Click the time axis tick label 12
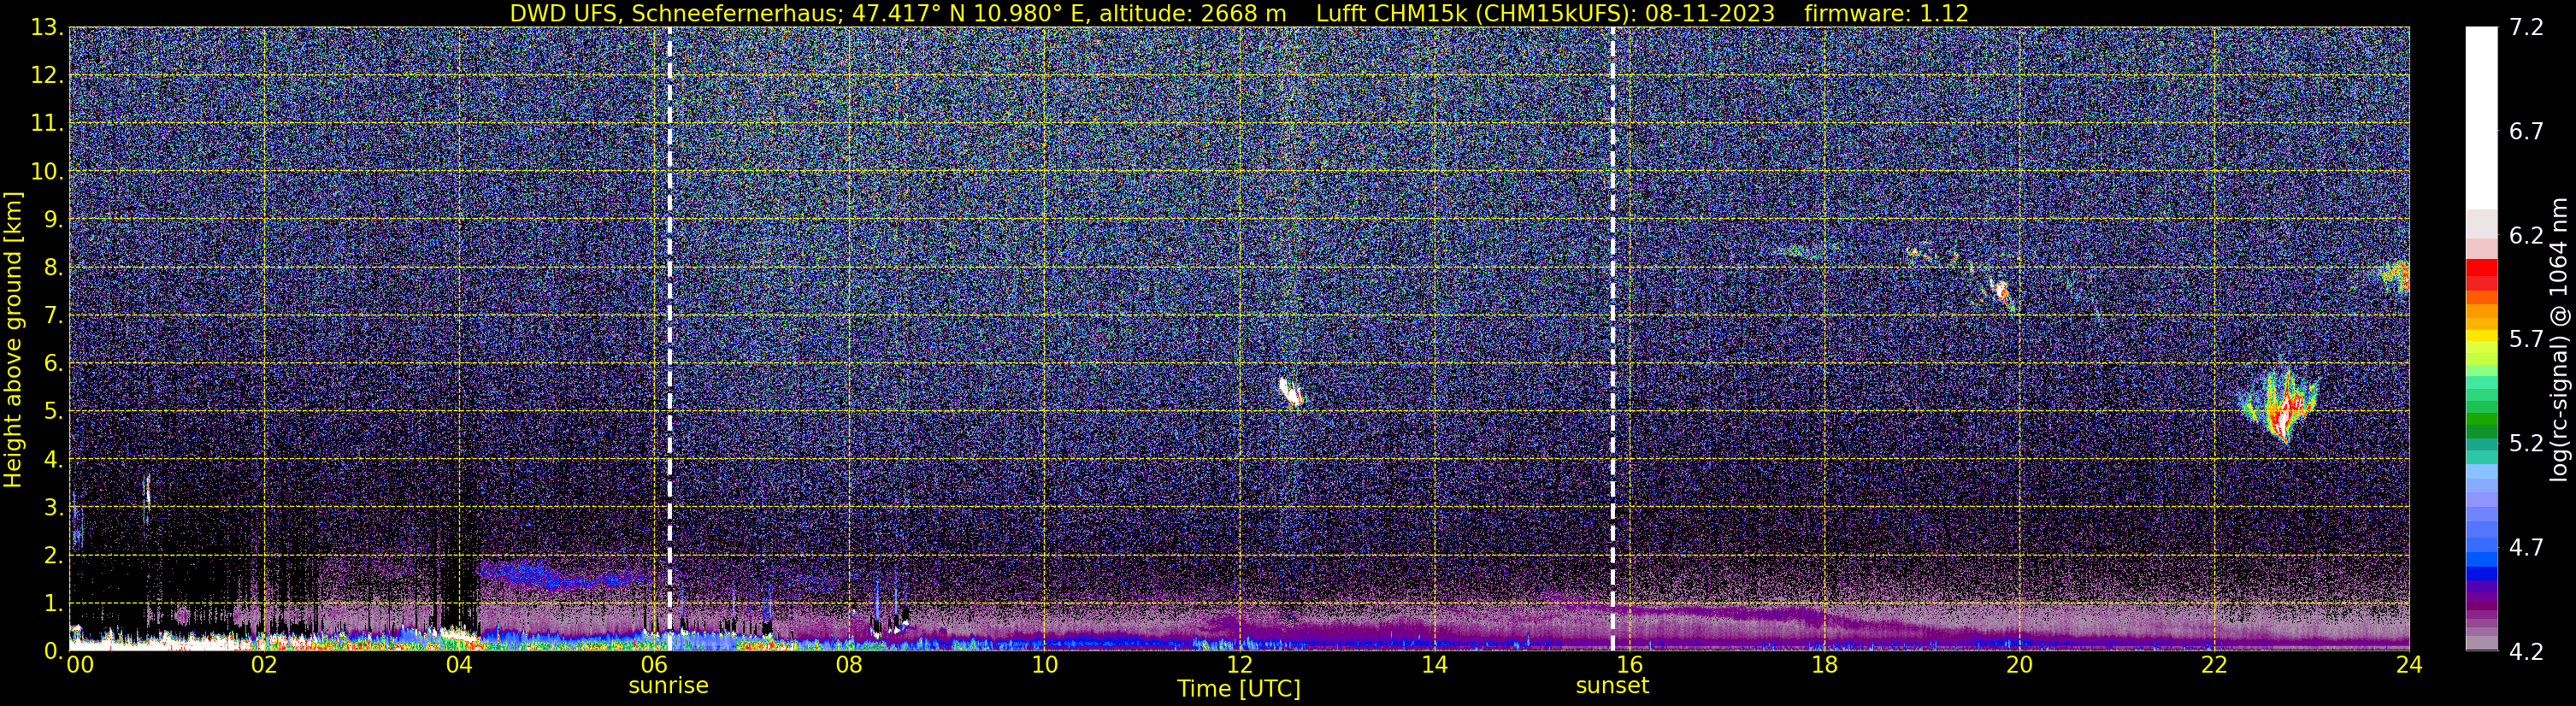 click(1239, 666)
